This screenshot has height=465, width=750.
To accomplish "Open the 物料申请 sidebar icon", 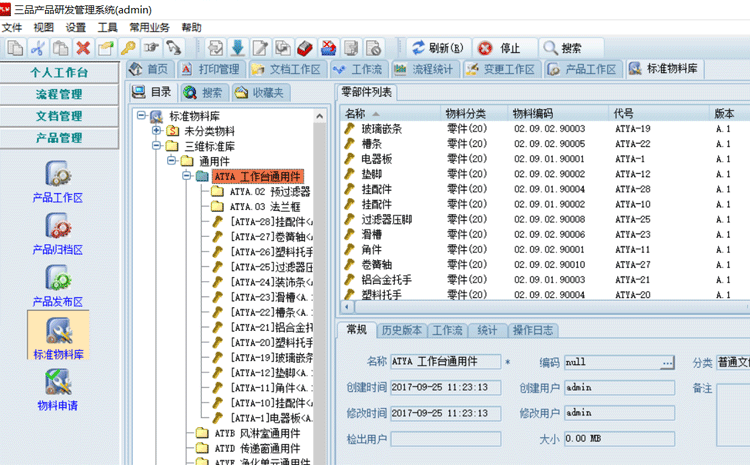I will [58, 389].
